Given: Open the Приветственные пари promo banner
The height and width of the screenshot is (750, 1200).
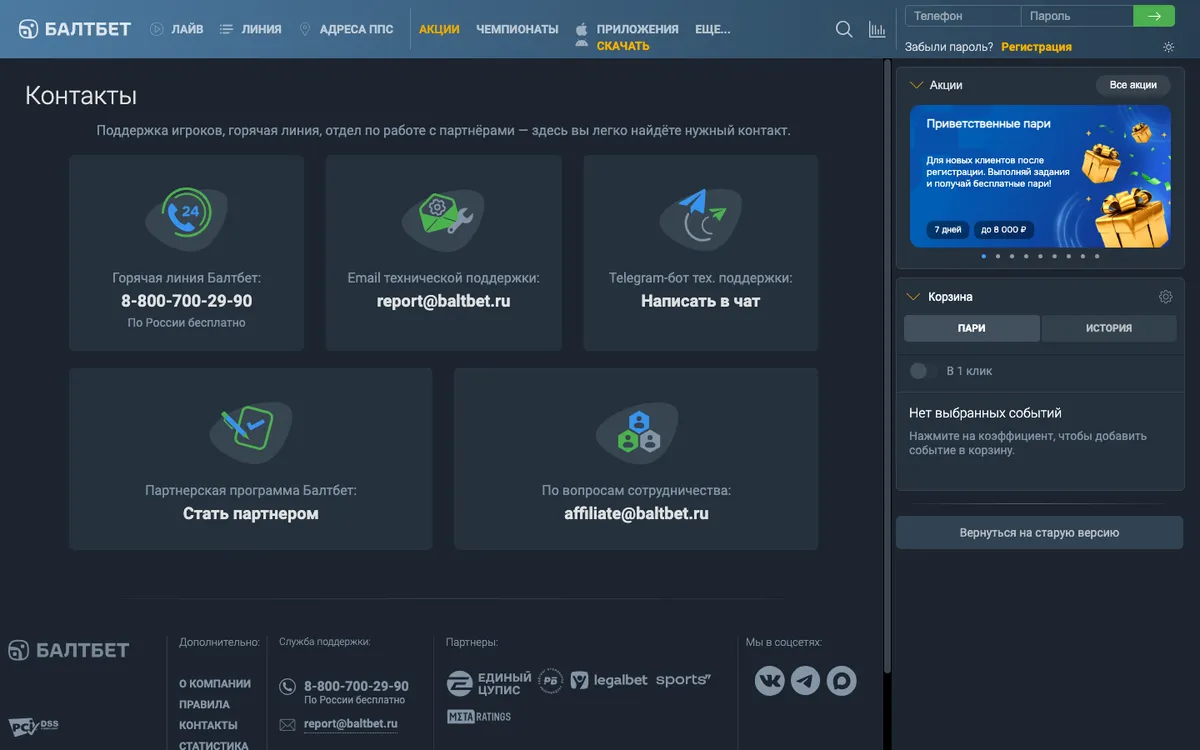Looking at the screenshot, I should click(x=1040, y=176).
